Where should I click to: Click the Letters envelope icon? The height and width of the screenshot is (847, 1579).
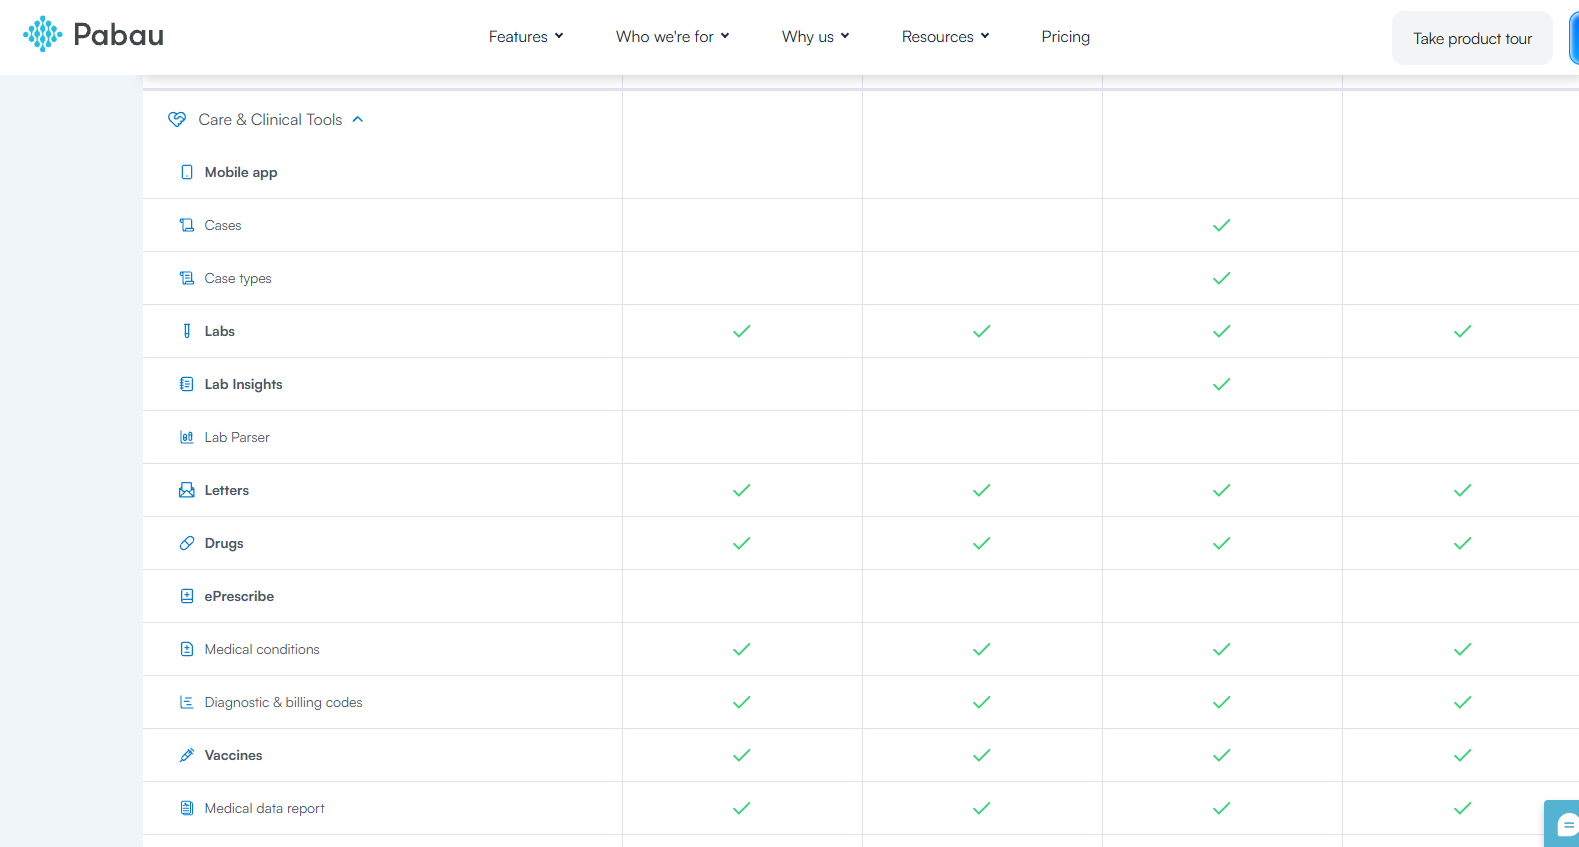[x=187, y=490]
